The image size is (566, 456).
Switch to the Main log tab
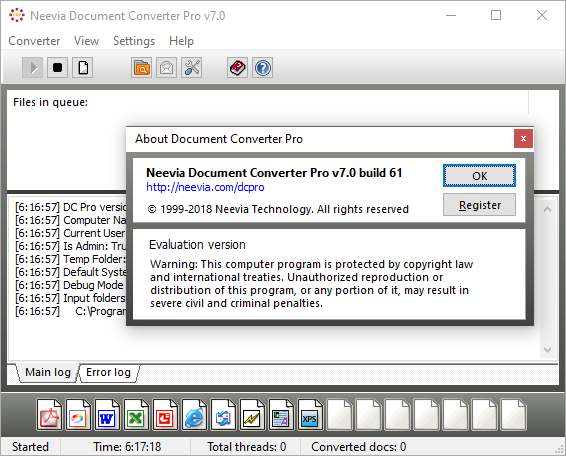tap(48, 372)
